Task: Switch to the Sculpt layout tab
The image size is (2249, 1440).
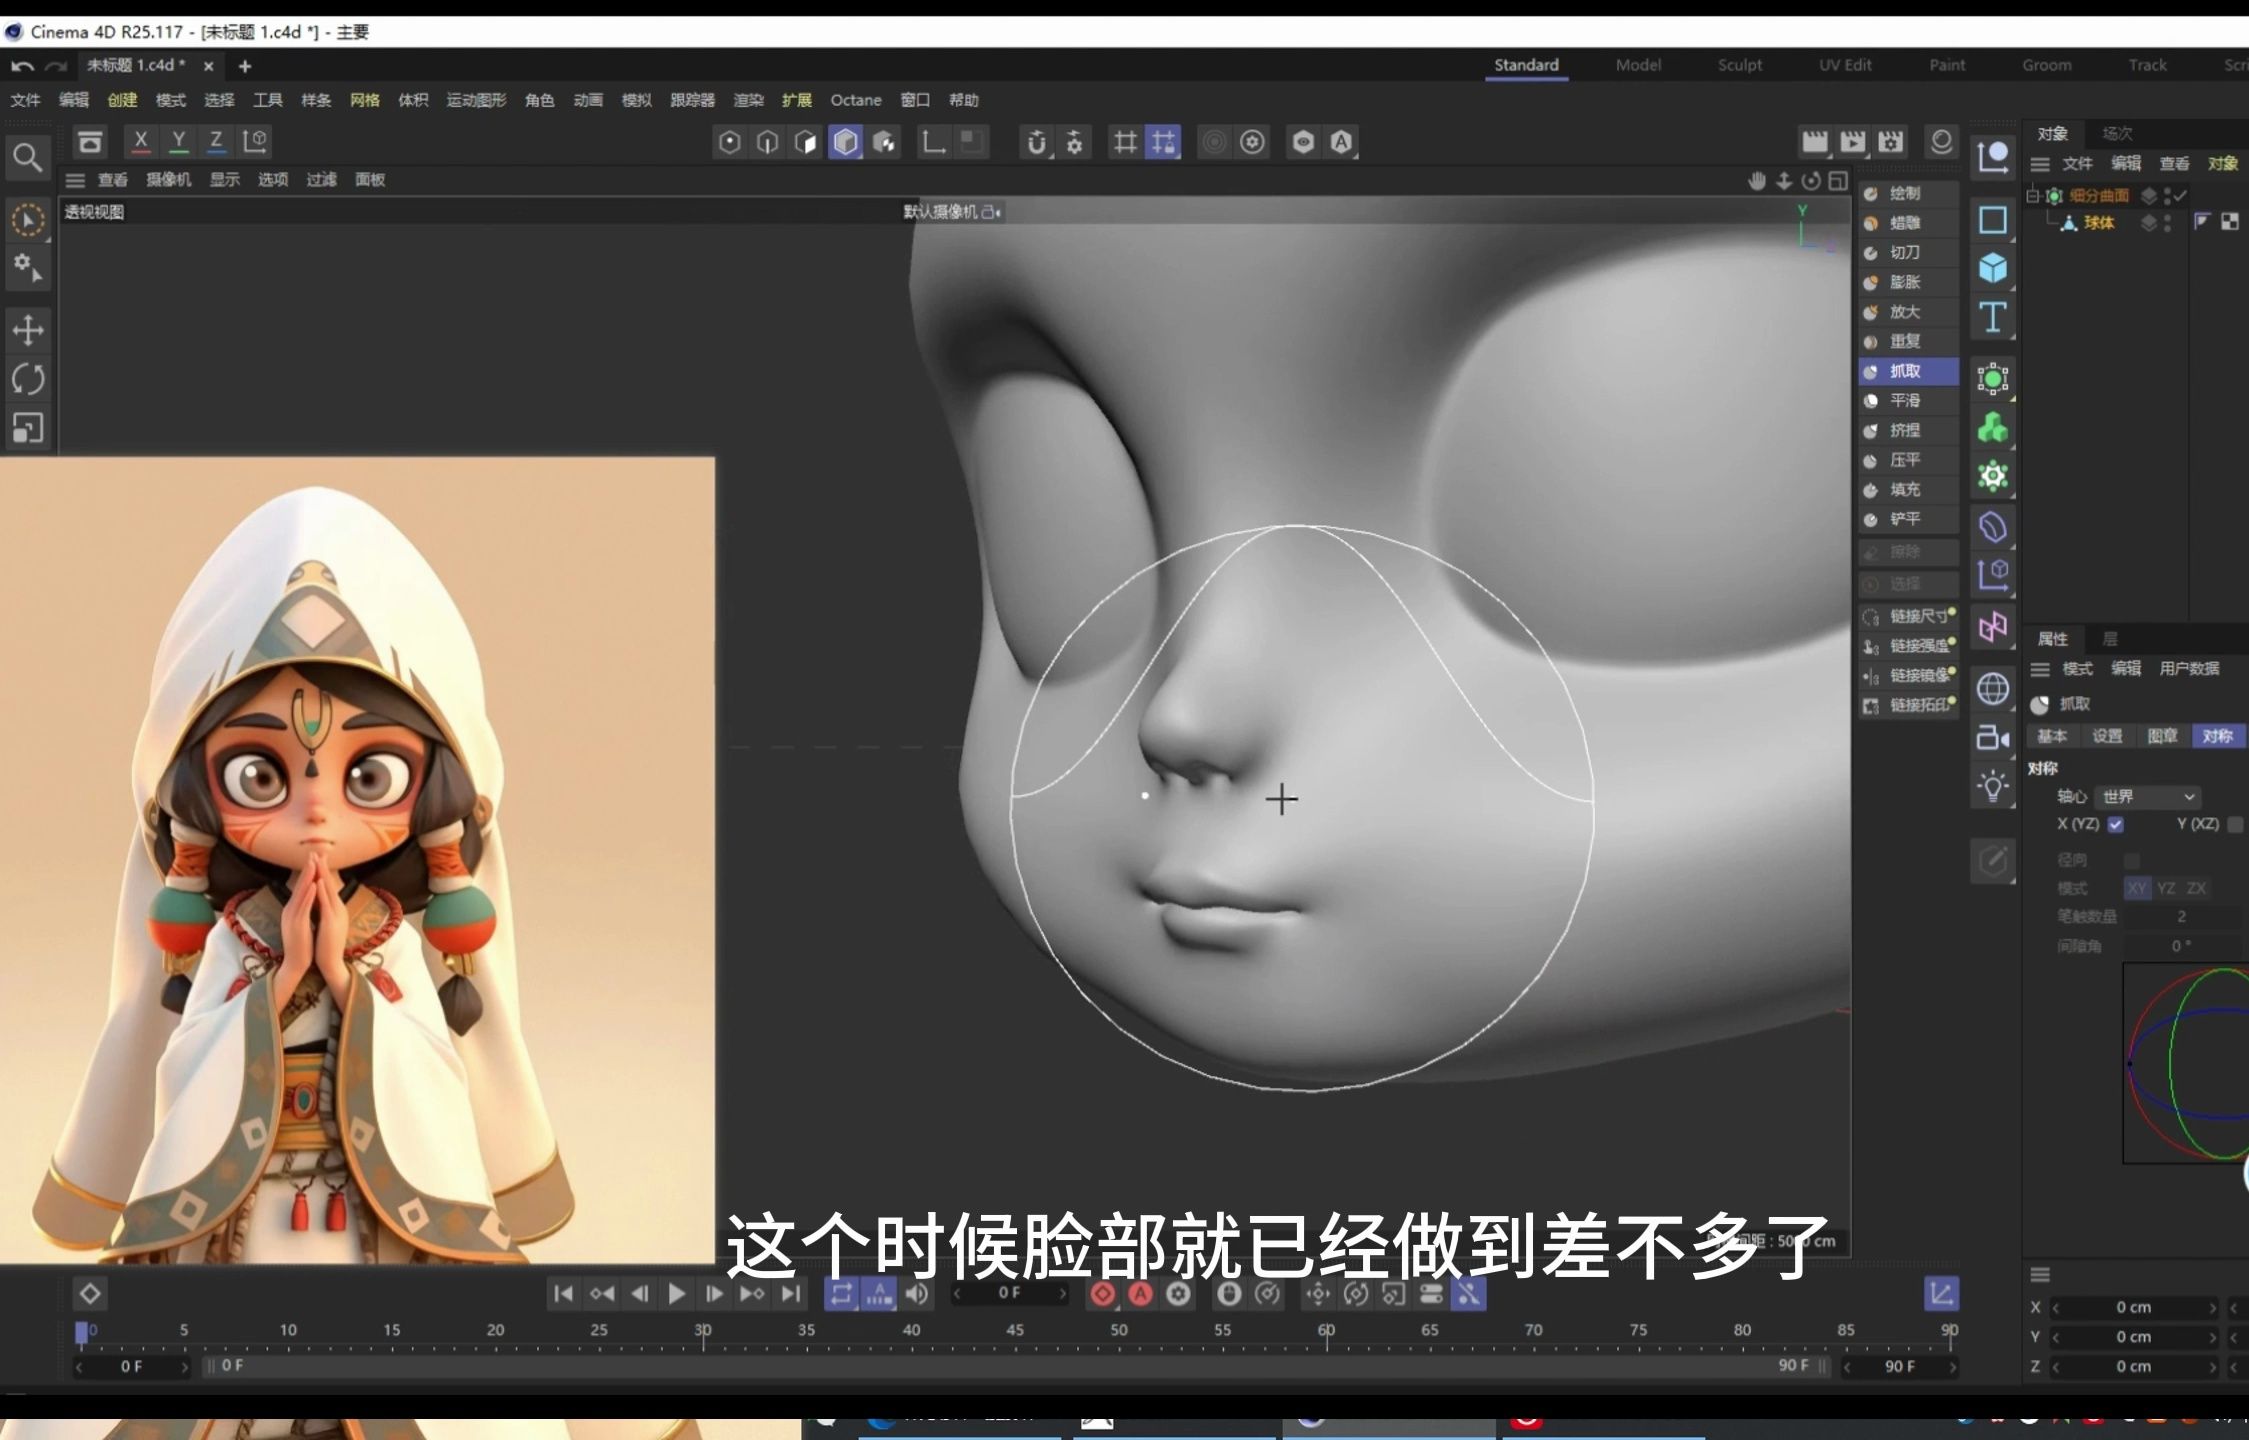Action: point(1740,65)
